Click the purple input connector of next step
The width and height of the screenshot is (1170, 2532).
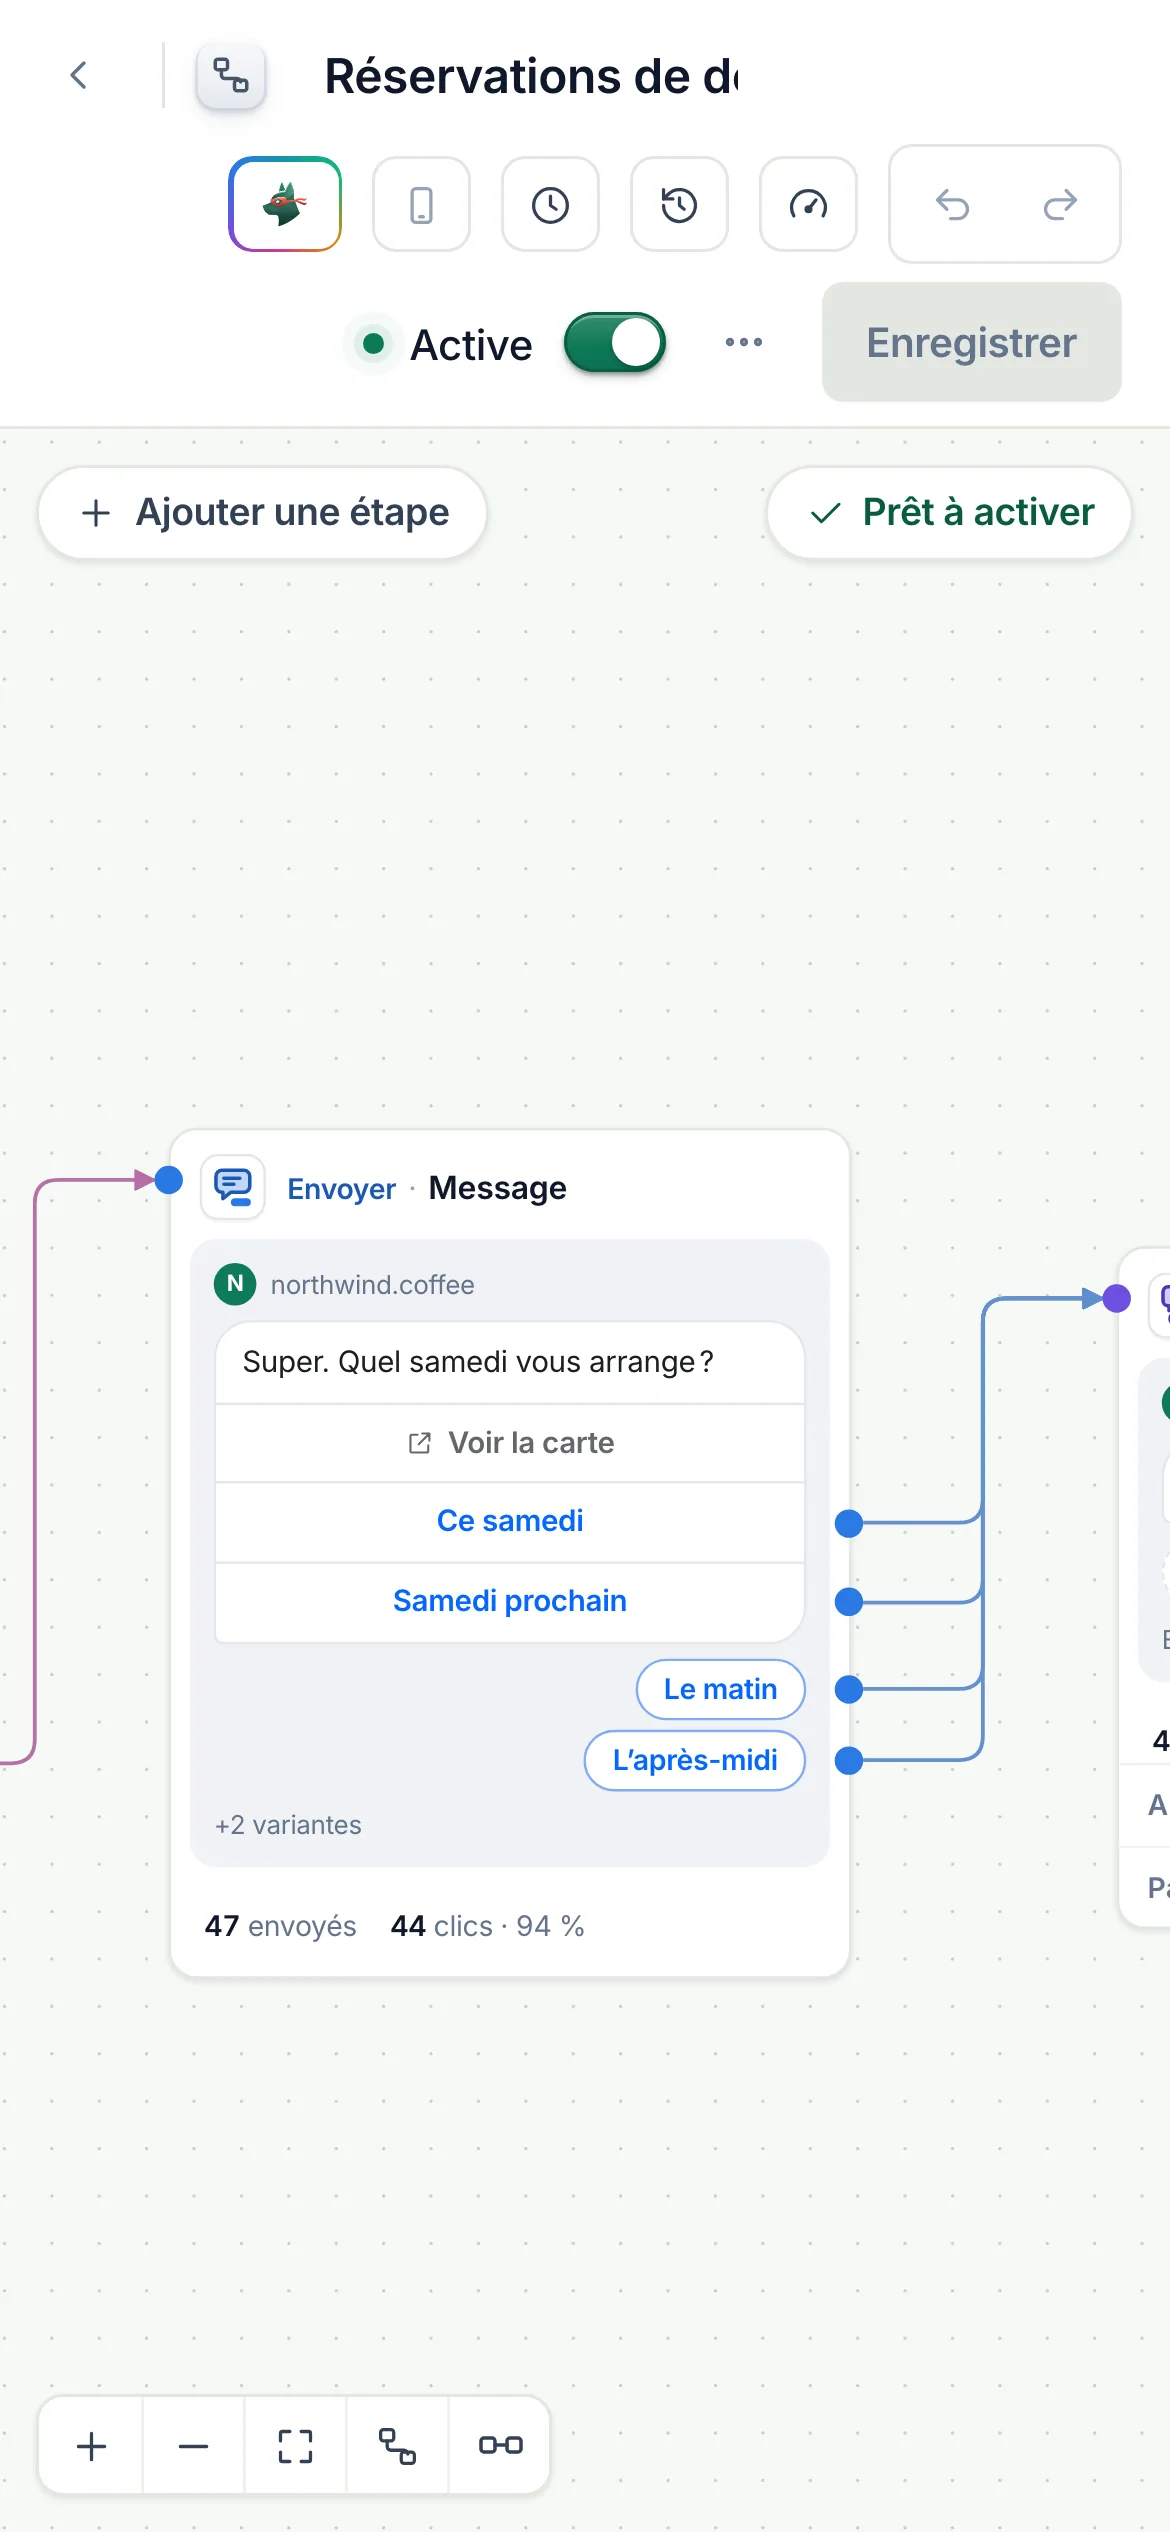[1117, 1299]
